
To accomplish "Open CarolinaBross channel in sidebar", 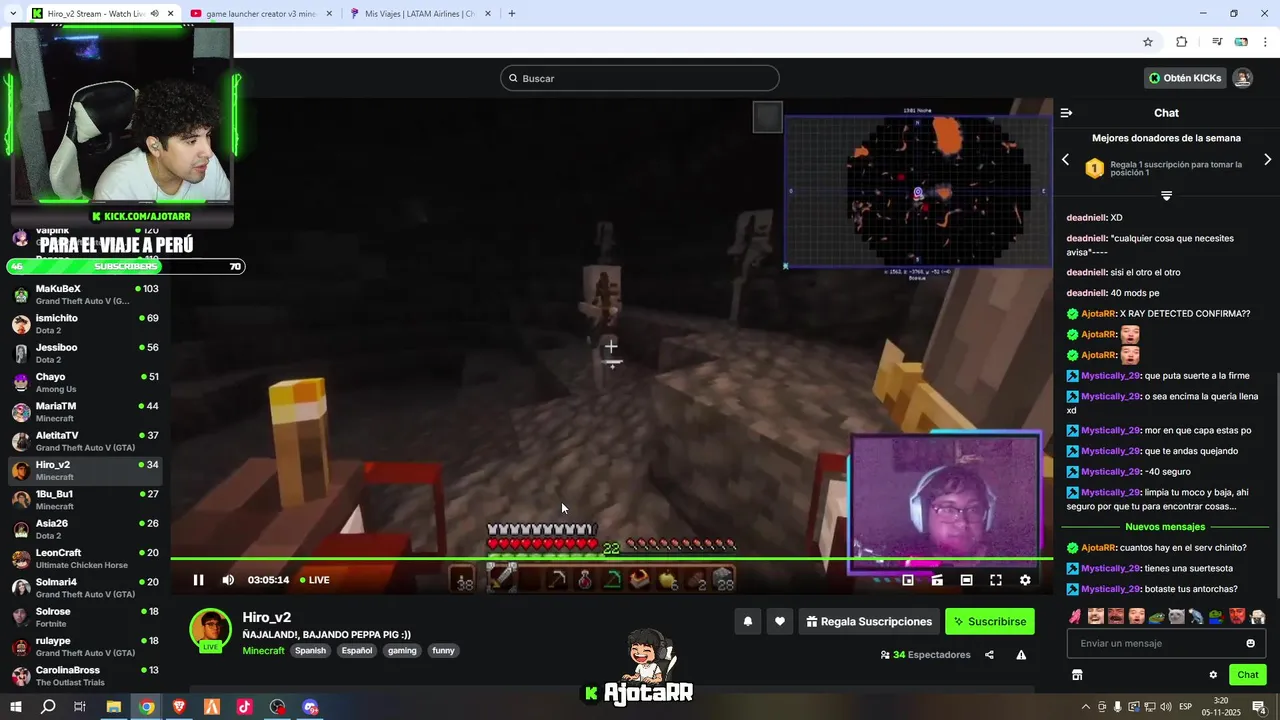I will click(x=86, y=676).
